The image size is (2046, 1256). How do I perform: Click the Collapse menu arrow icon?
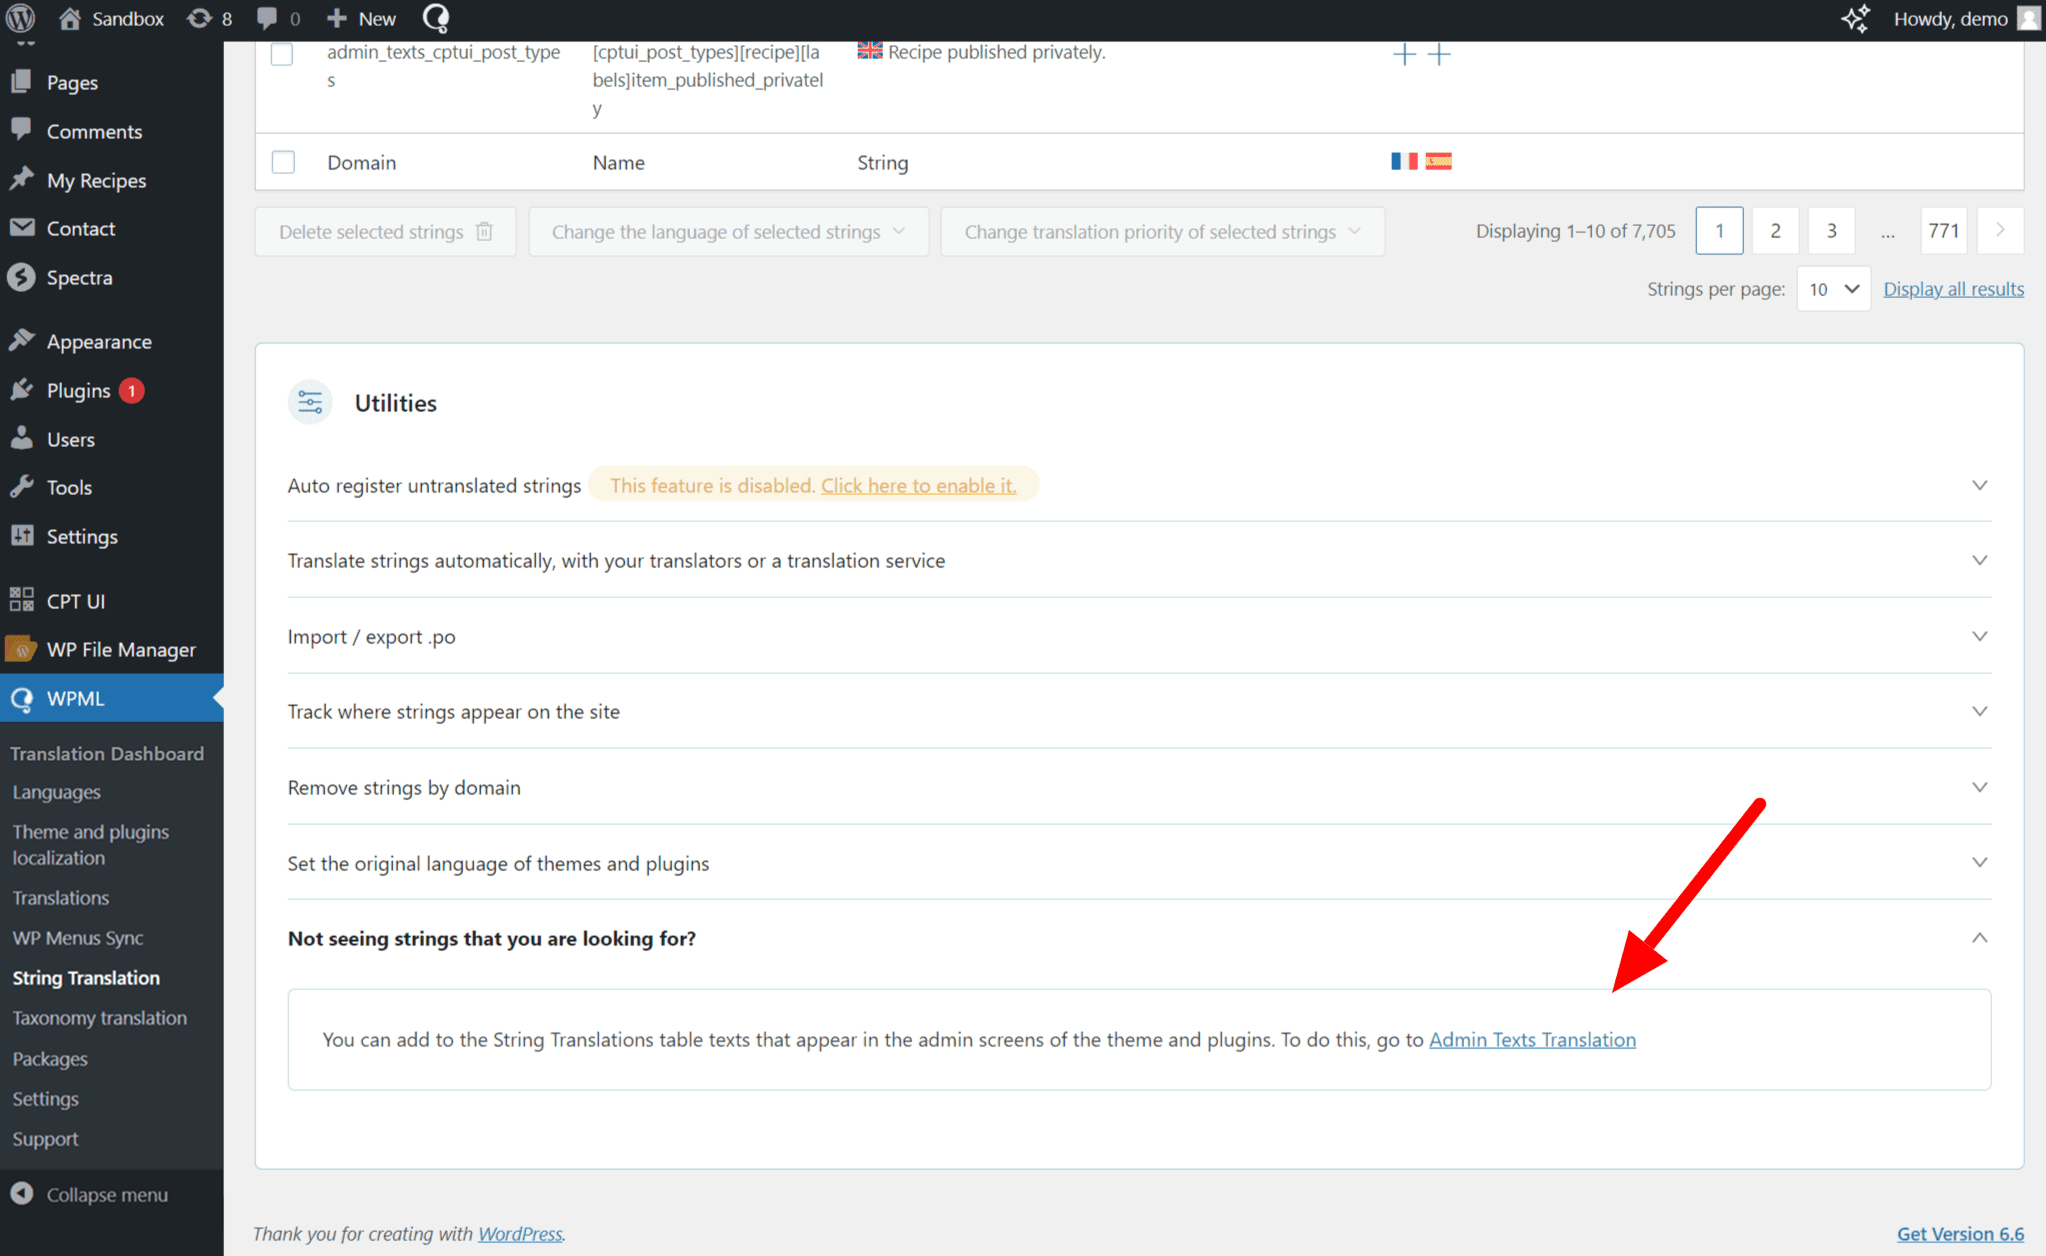pos(22,1194)
